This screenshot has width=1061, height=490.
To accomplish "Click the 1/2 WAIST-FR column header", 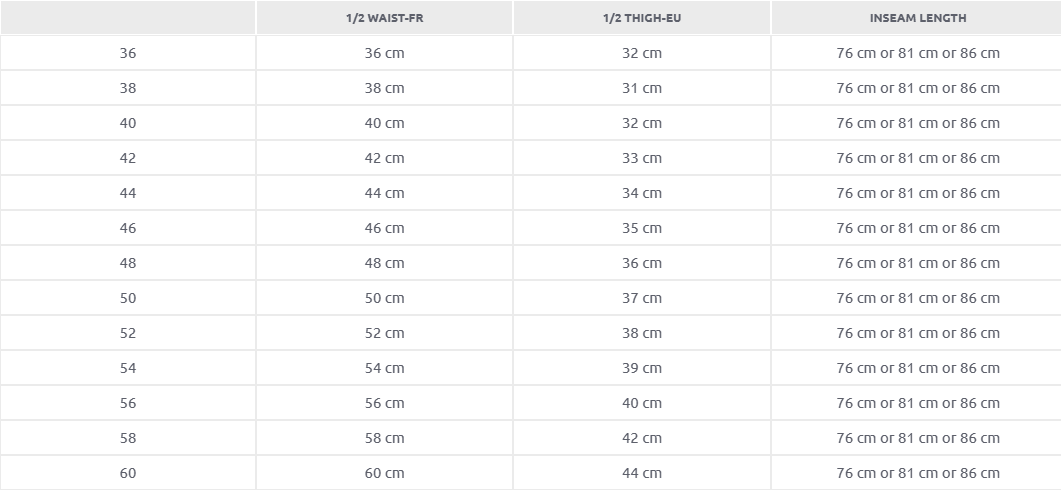I will tap(384, 18).
